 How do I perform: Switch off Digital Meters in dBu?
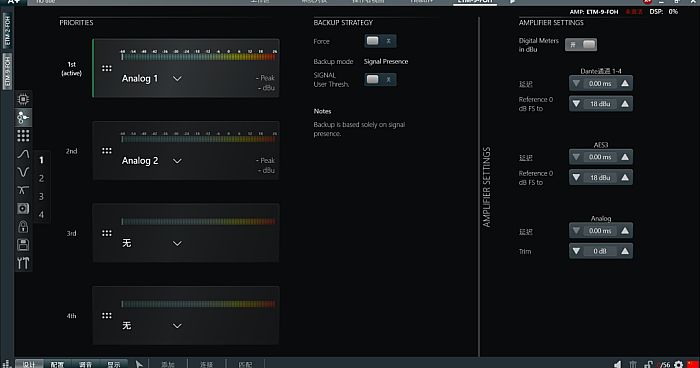click(581, 45)
